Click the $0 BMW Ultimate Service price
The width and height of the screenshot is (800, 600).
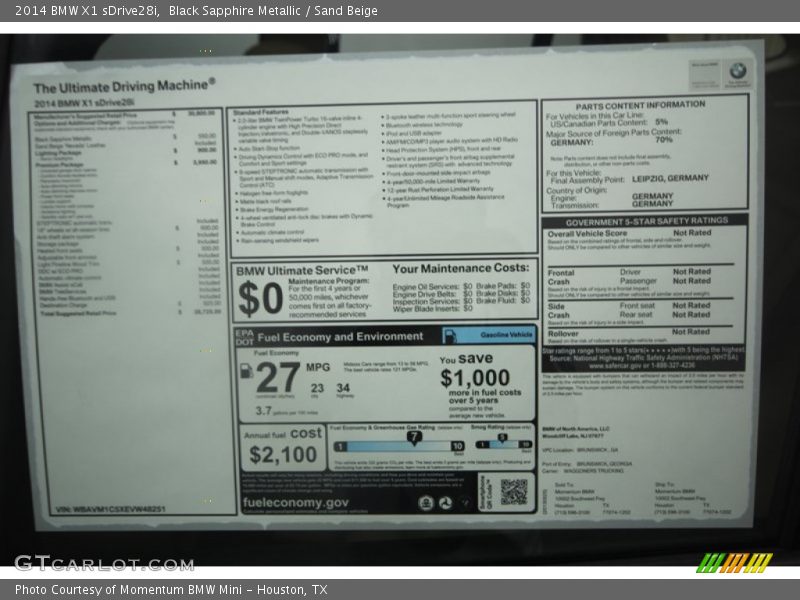click(260, 298)
